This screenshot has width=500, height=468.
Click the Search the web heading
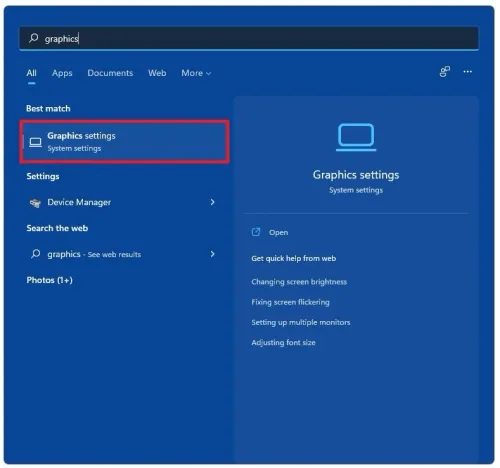[57, 228]
